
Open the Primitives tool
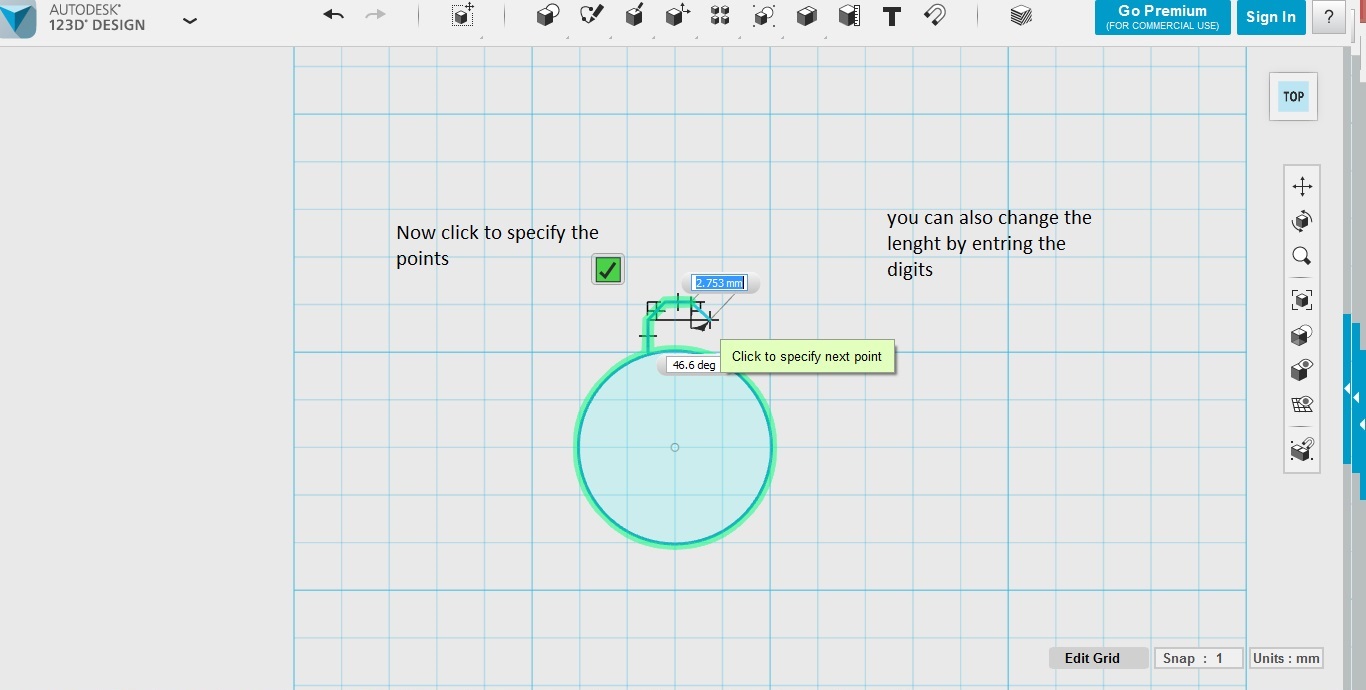(547, 15)
